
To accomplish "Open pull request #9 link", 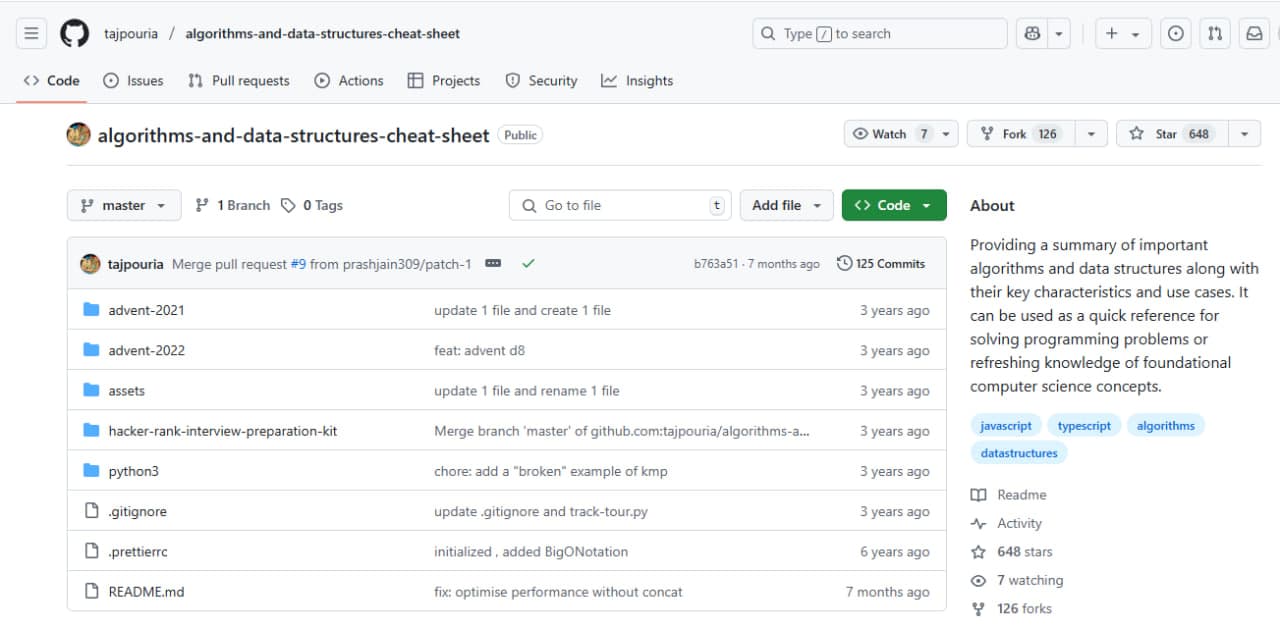I will pyautogui.click(x=298, y=264).
